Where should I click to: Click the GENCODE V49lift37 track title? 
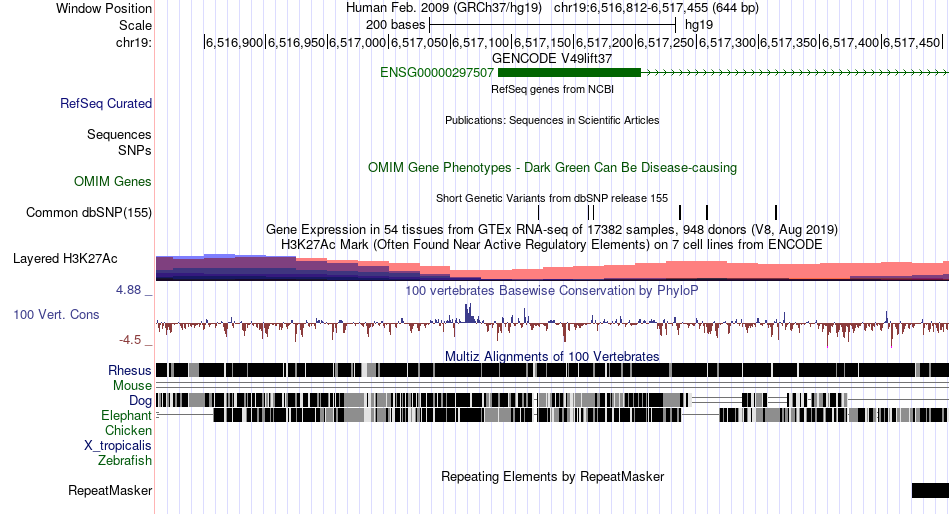[x=552, y=59]
